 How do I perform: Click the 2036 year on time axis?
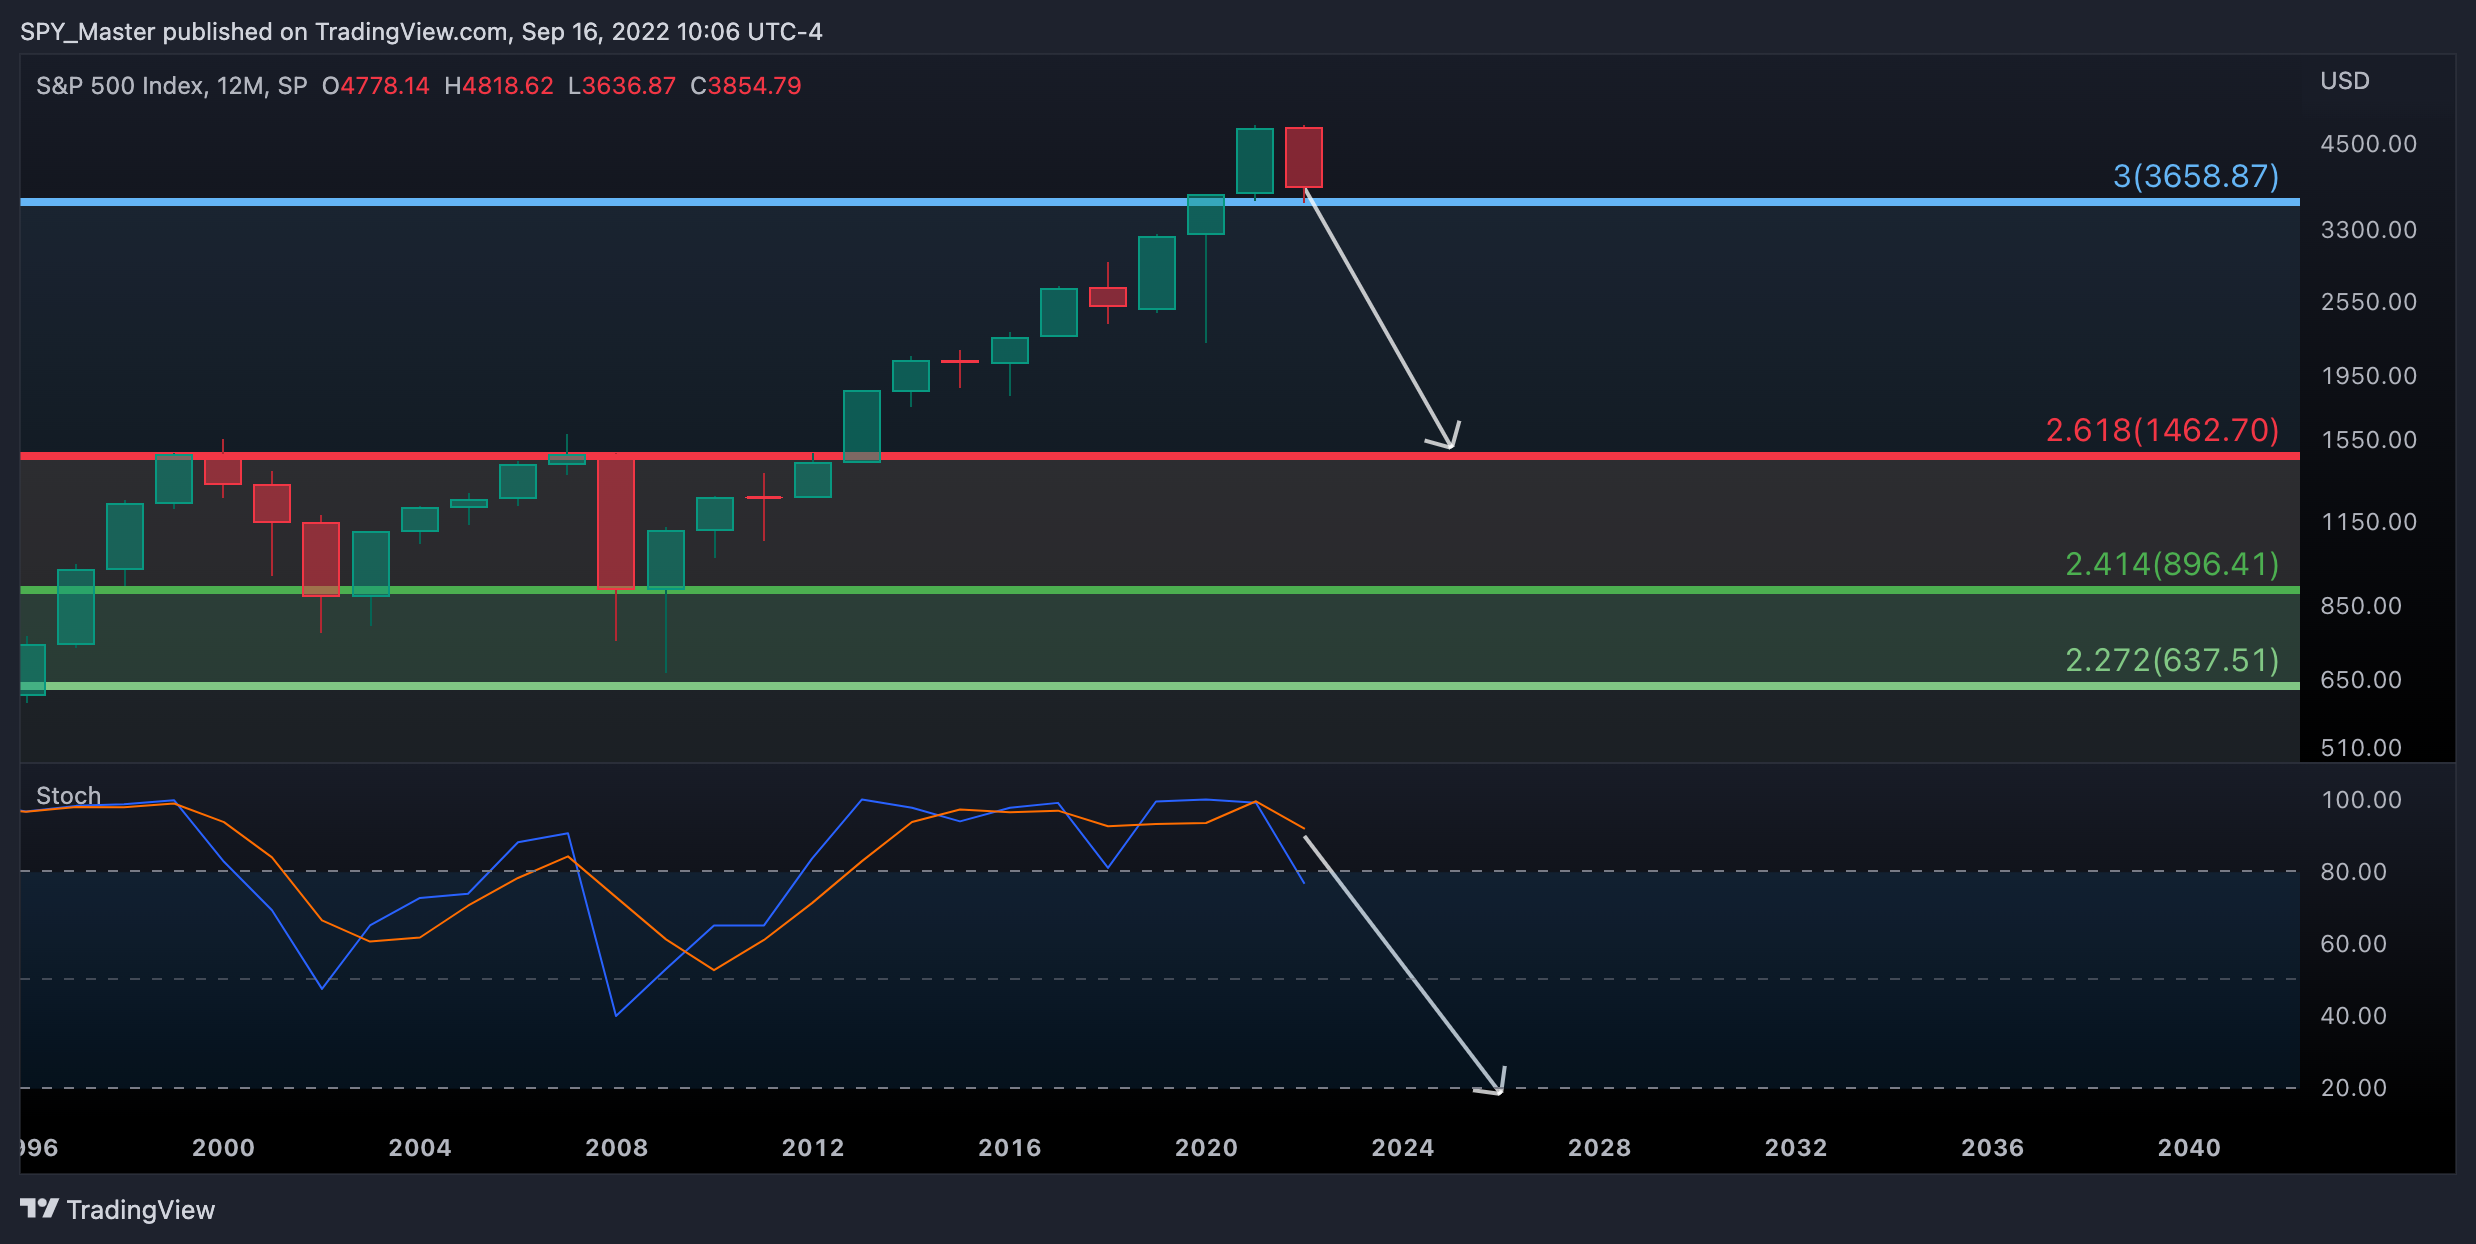click(1992, 1148)
